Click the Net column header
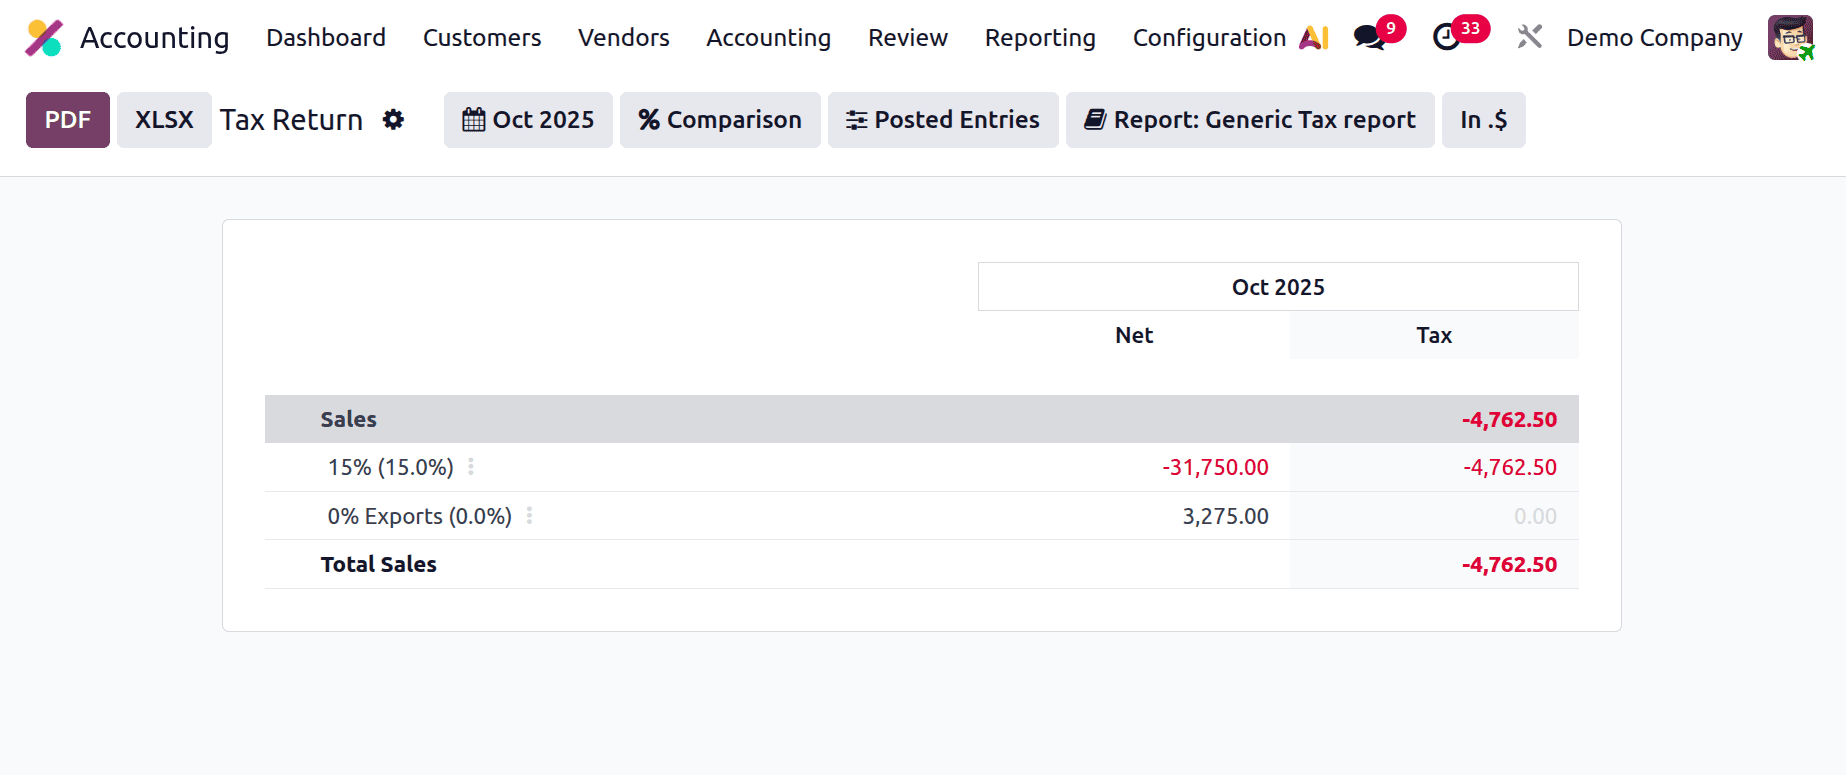The width and height of the screenshot is (1846, 775). click(1134, 335)
